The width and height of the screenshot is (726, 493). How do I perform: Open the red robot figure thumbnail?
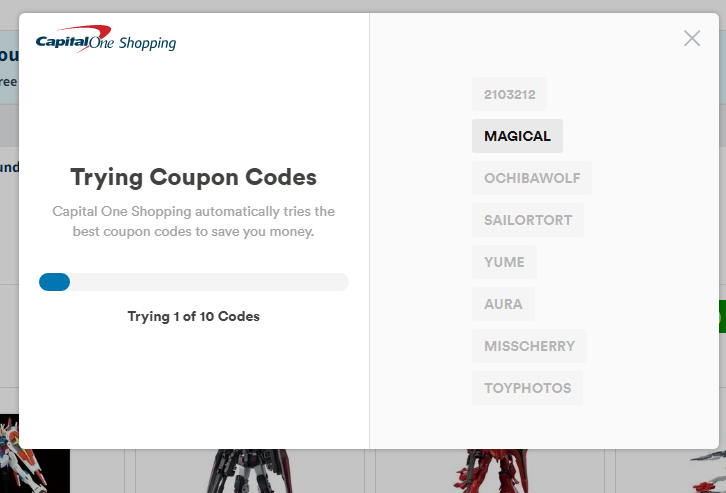(x=489, y=471)
